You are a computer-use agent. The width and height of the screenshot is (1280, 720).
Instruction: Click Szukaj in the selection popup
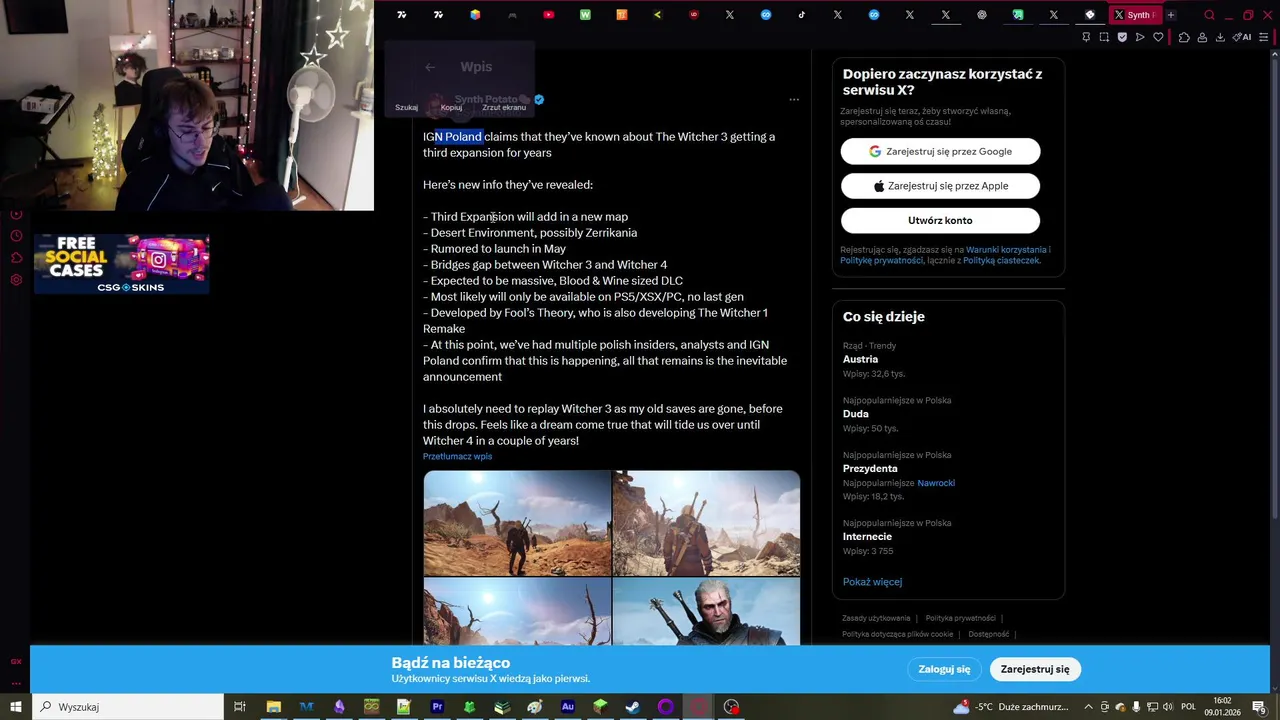[406, 107]
